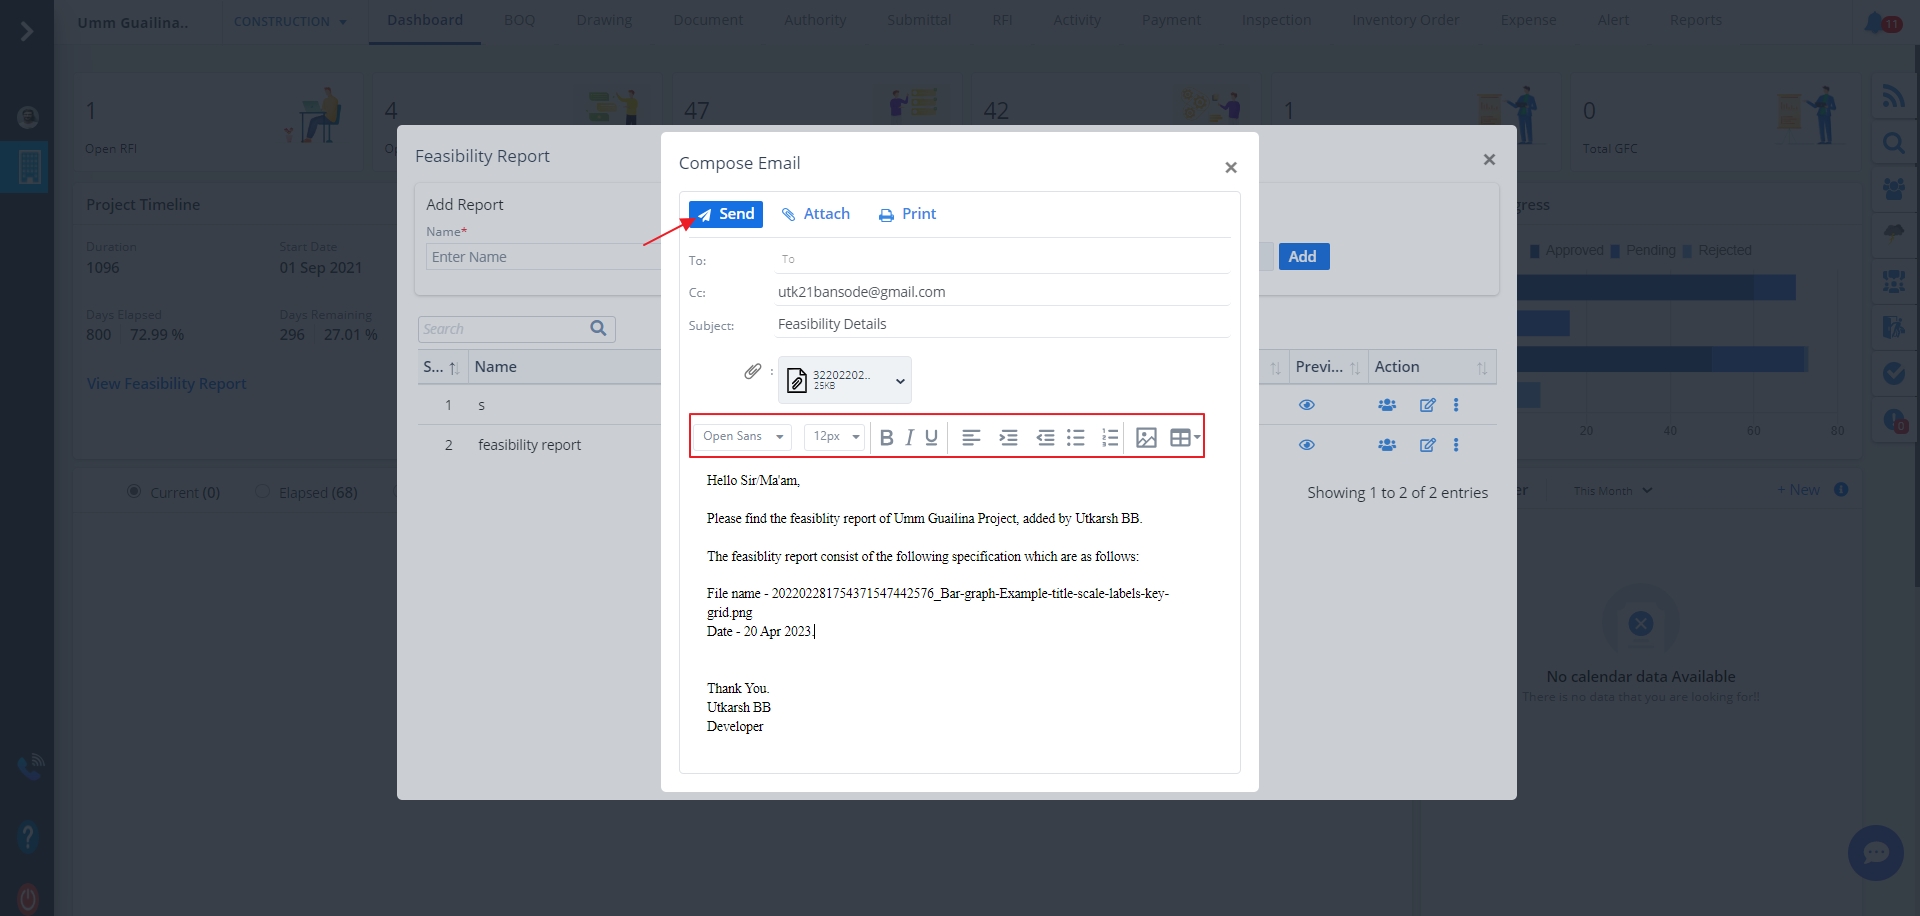1920x916 pixels.
Task: Expand the attached file 32202202 dropdown
Action: tap(900, 381)
